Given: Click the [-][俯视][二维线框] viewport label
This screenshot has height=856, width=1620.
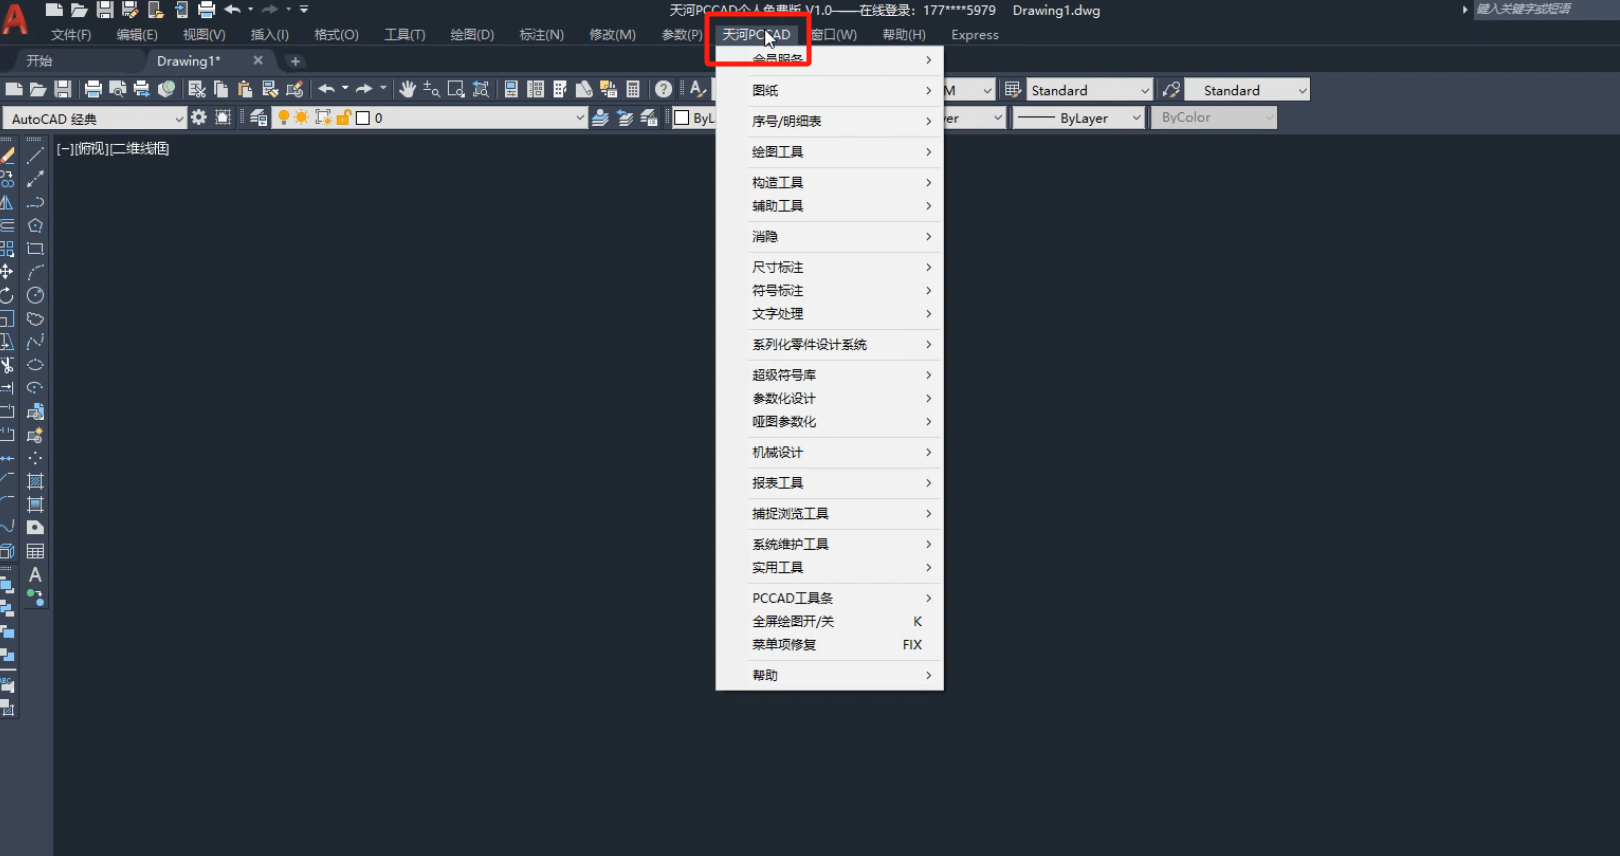Looking at the screenshot, I should point(113,149).
